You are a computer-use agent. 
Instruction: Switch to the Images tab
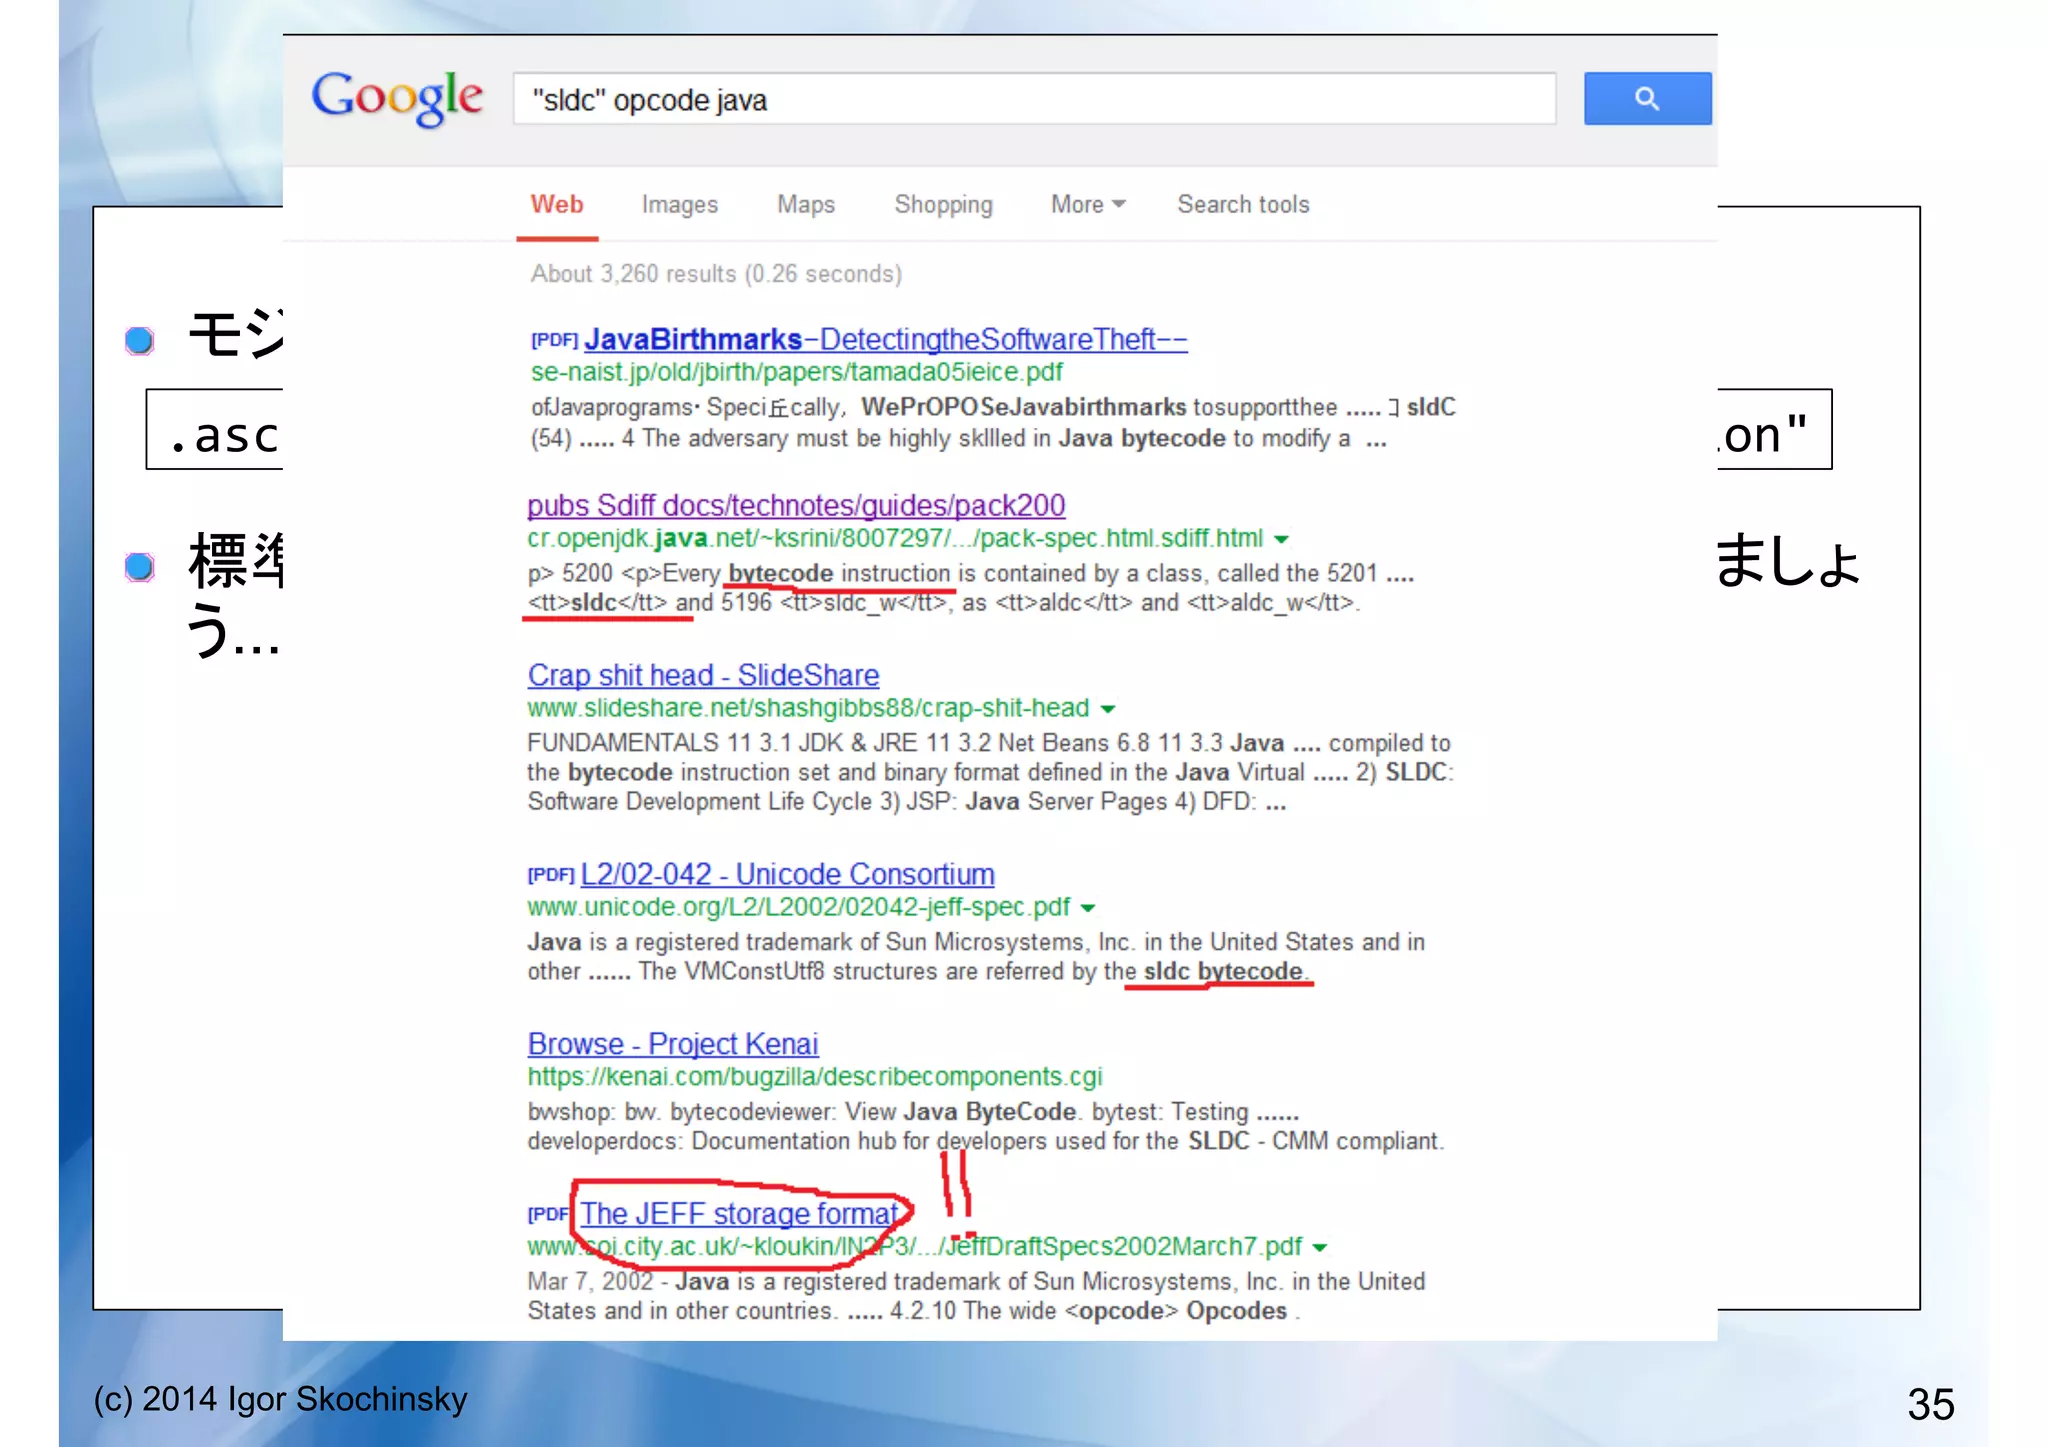coord(679,204)
